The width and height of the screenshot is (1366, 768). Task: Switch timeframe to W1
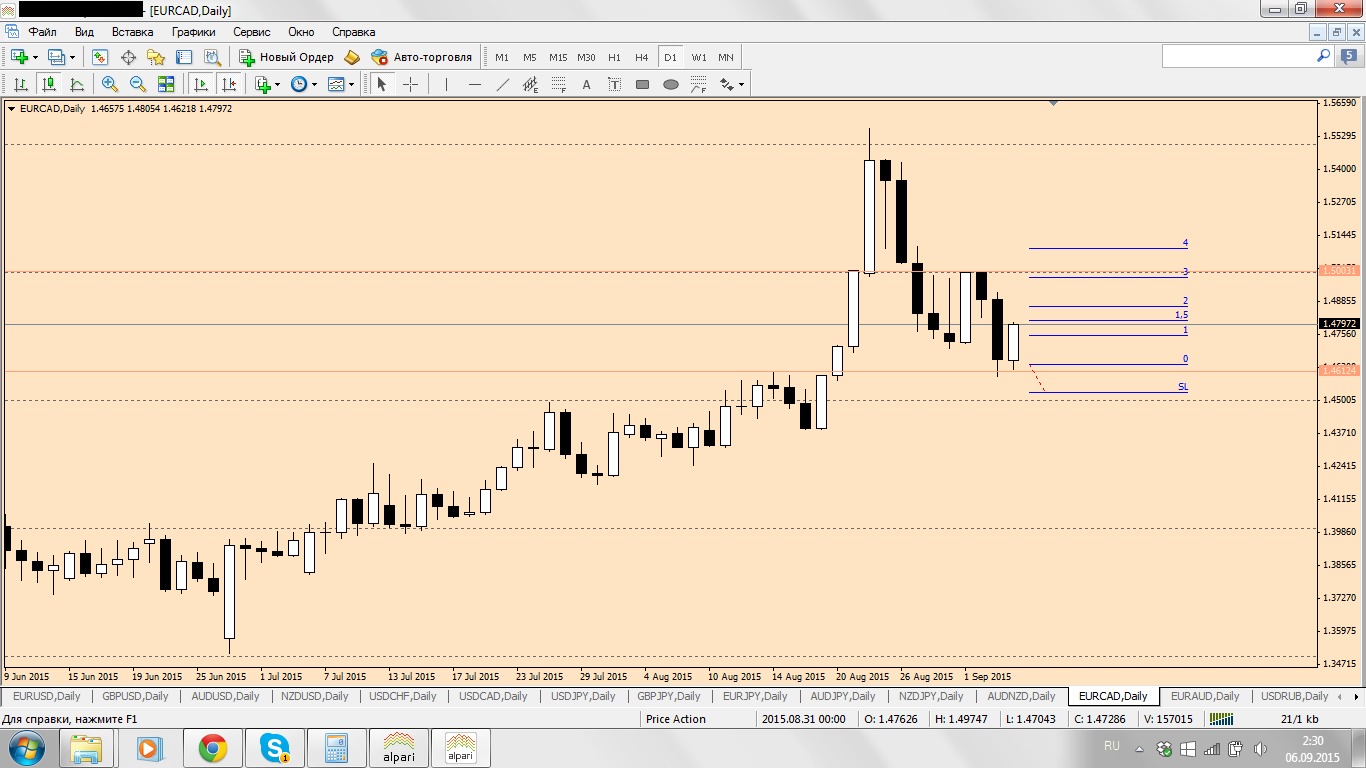coord(698,57)
